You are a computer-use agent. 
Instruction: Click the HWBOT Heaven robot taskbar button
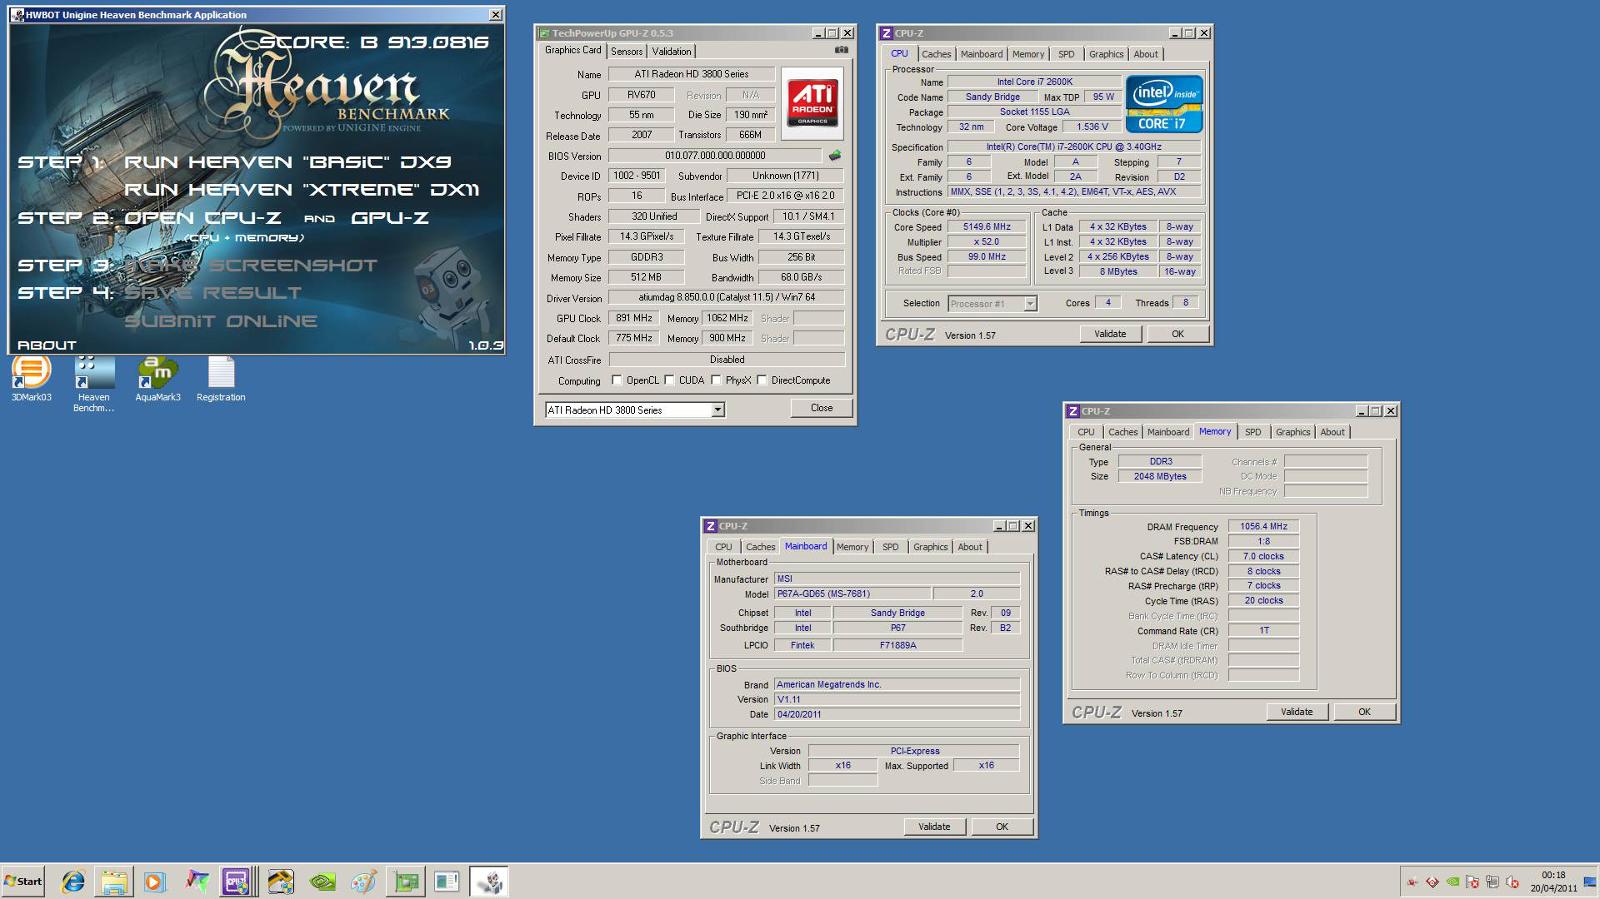tap(489, 882)
